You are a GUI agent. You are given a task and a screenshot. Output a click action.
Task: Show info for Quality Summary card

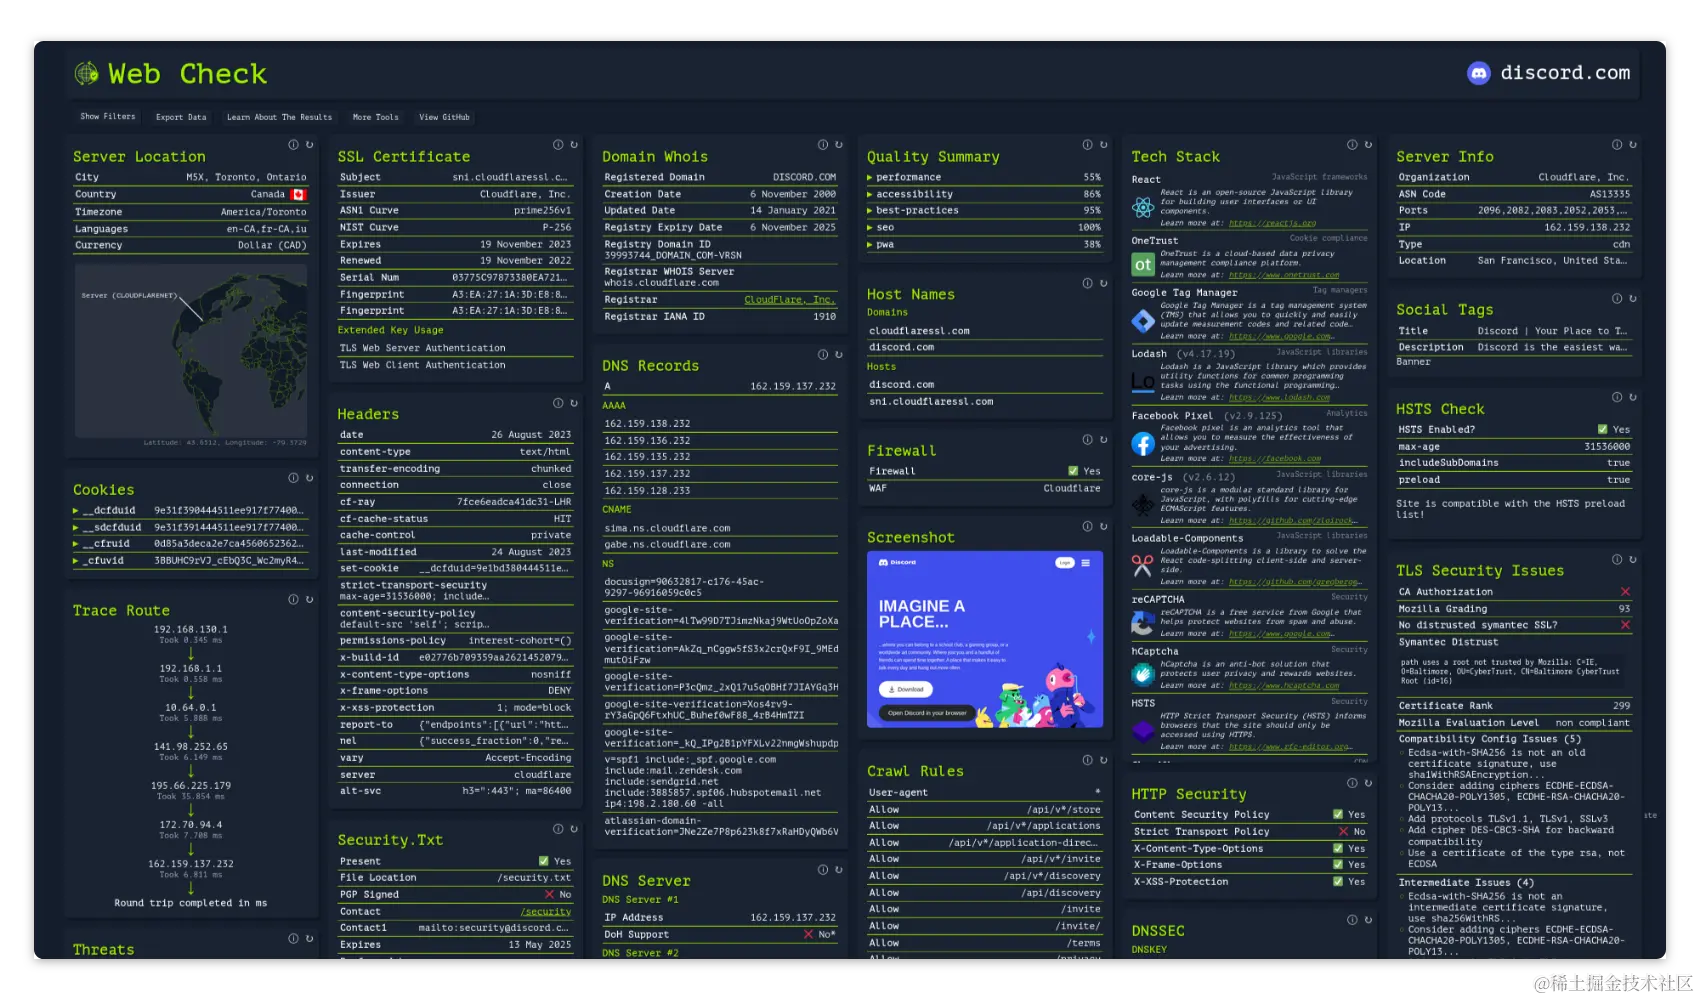point(1088,145)
